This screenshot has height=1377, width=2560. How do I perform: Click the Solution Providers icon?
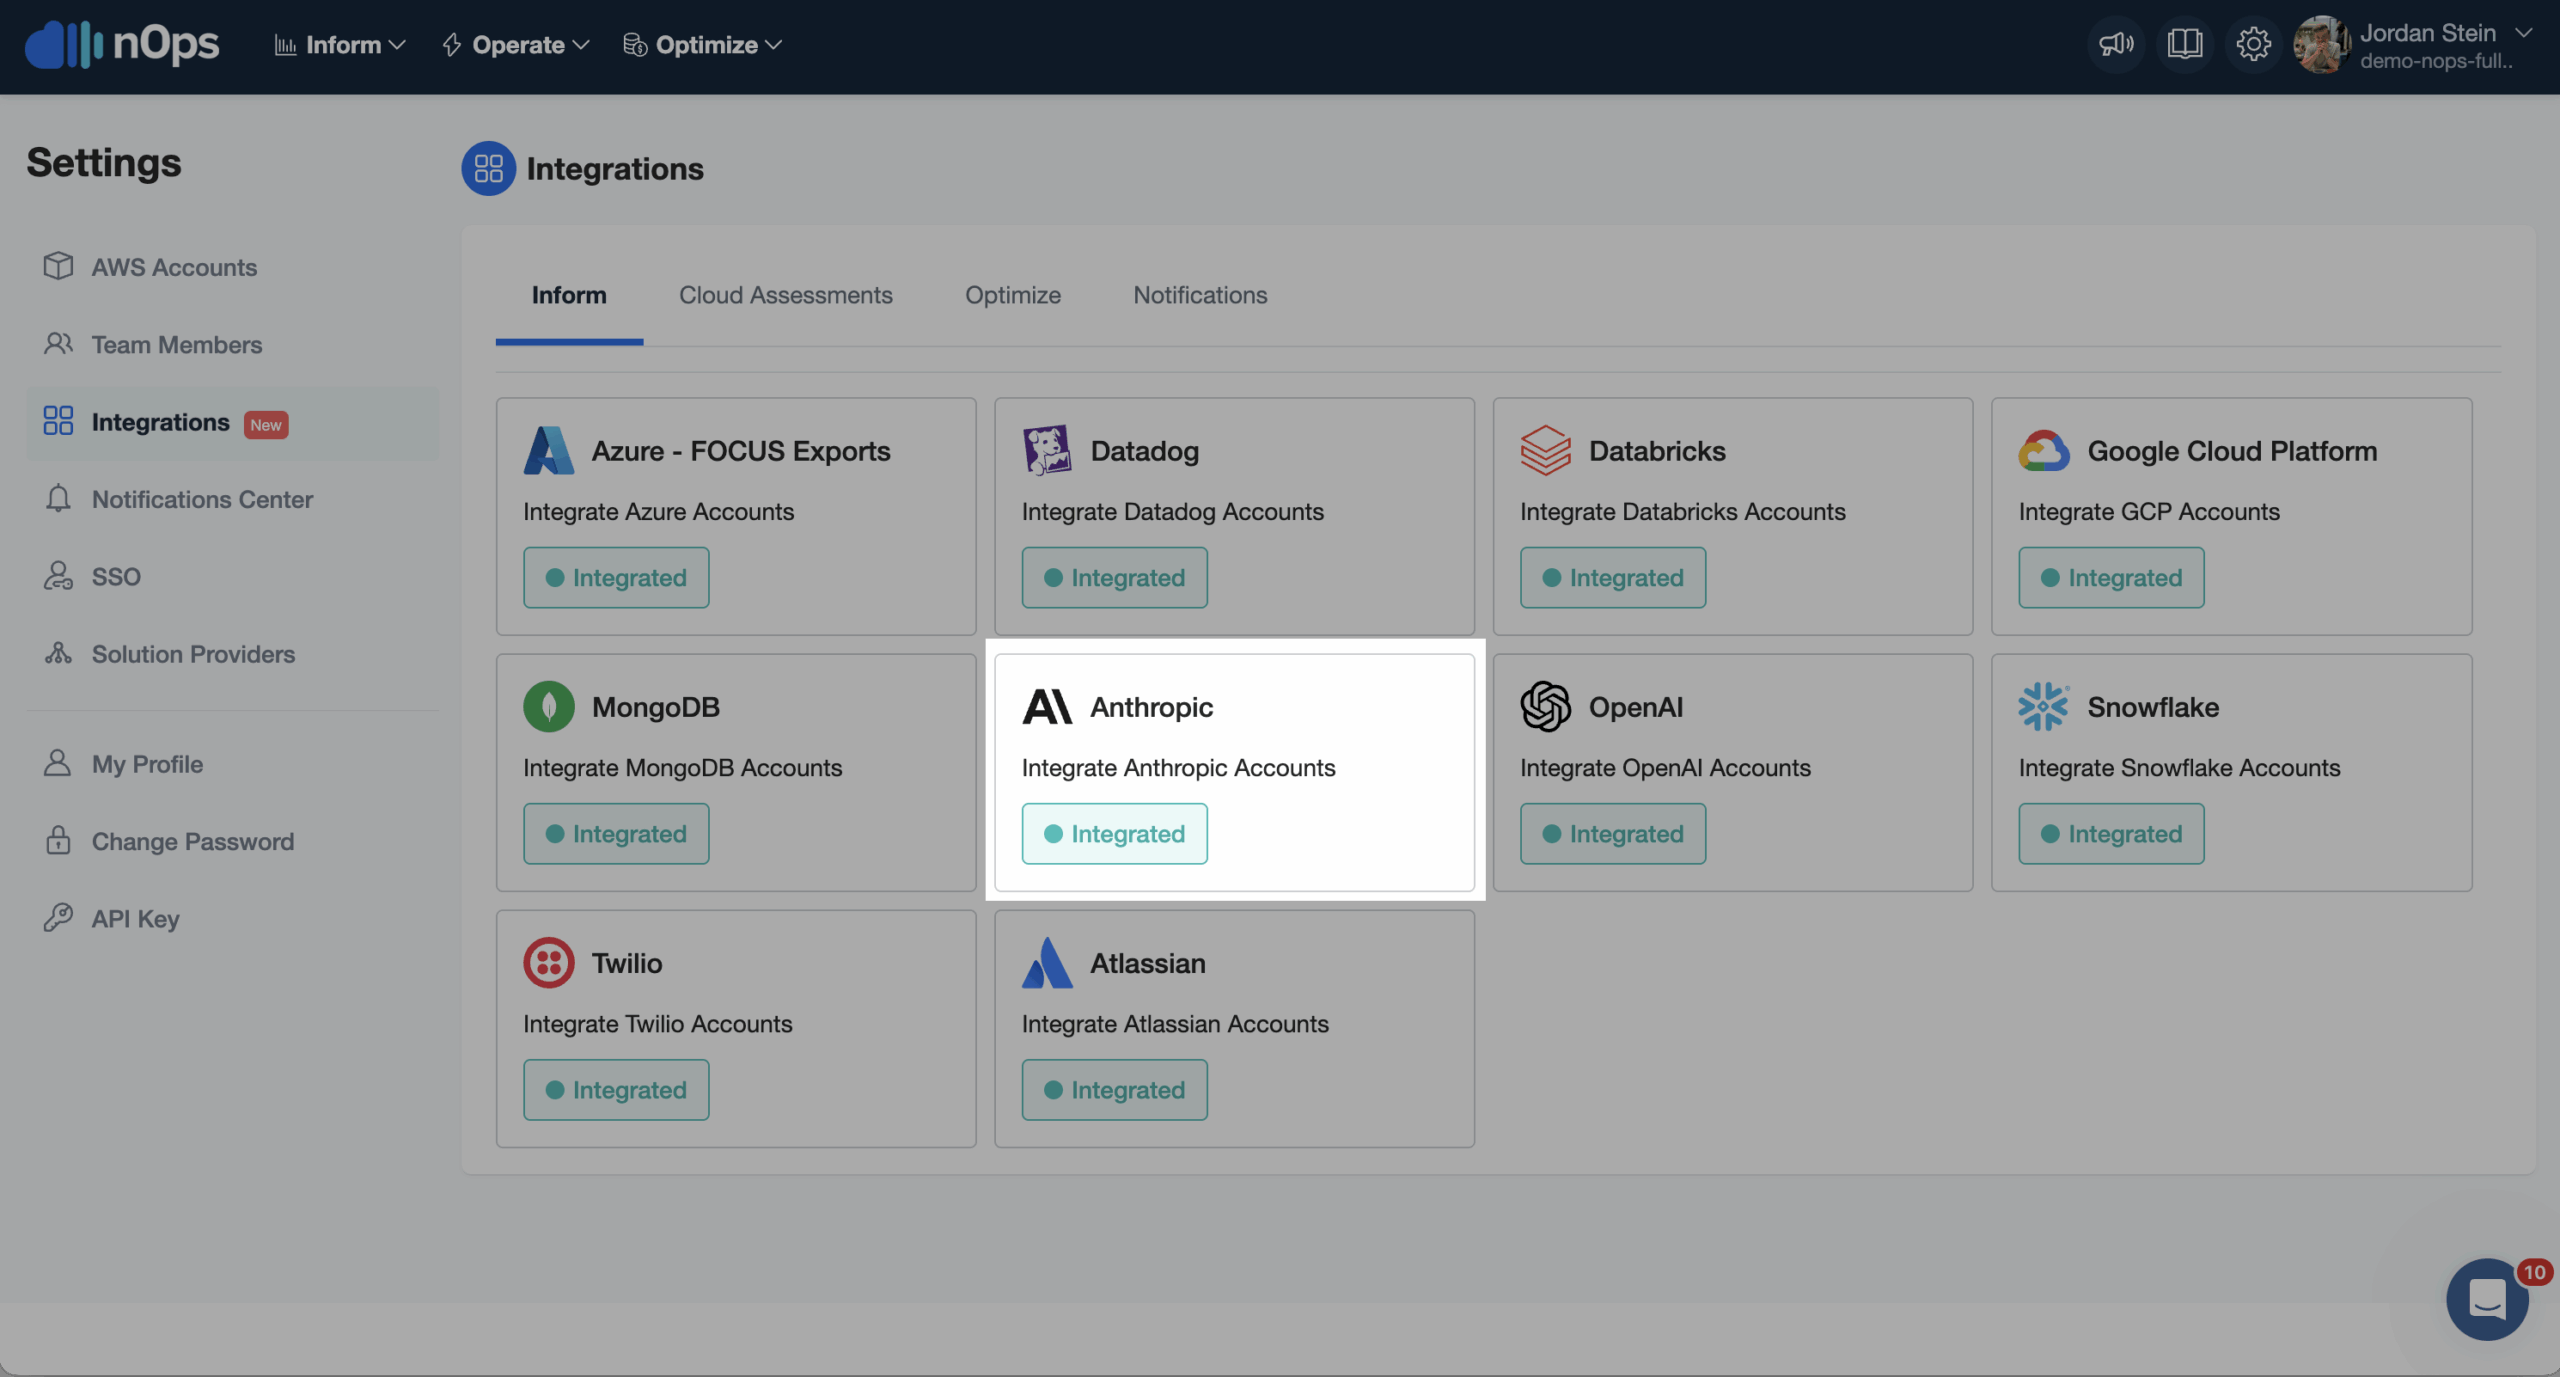pyautogui.click(x=58, y=653)
